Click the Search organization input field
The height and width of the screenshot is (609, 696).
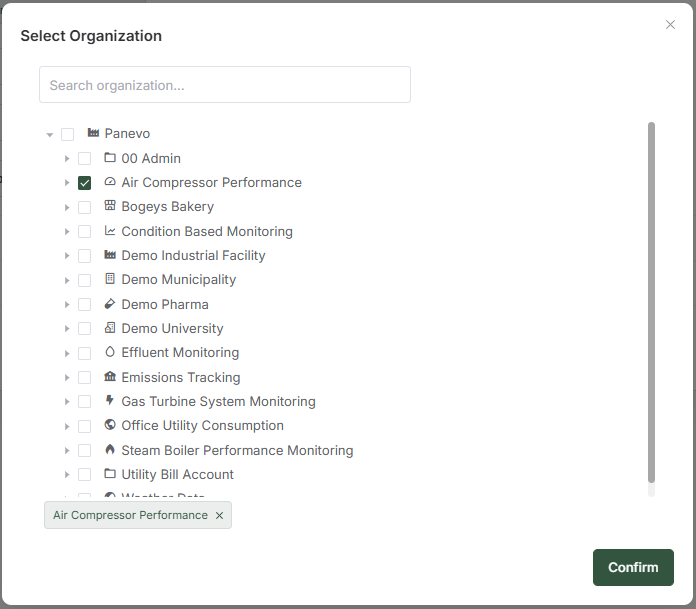pyautogui.click(x=225, y=85)
